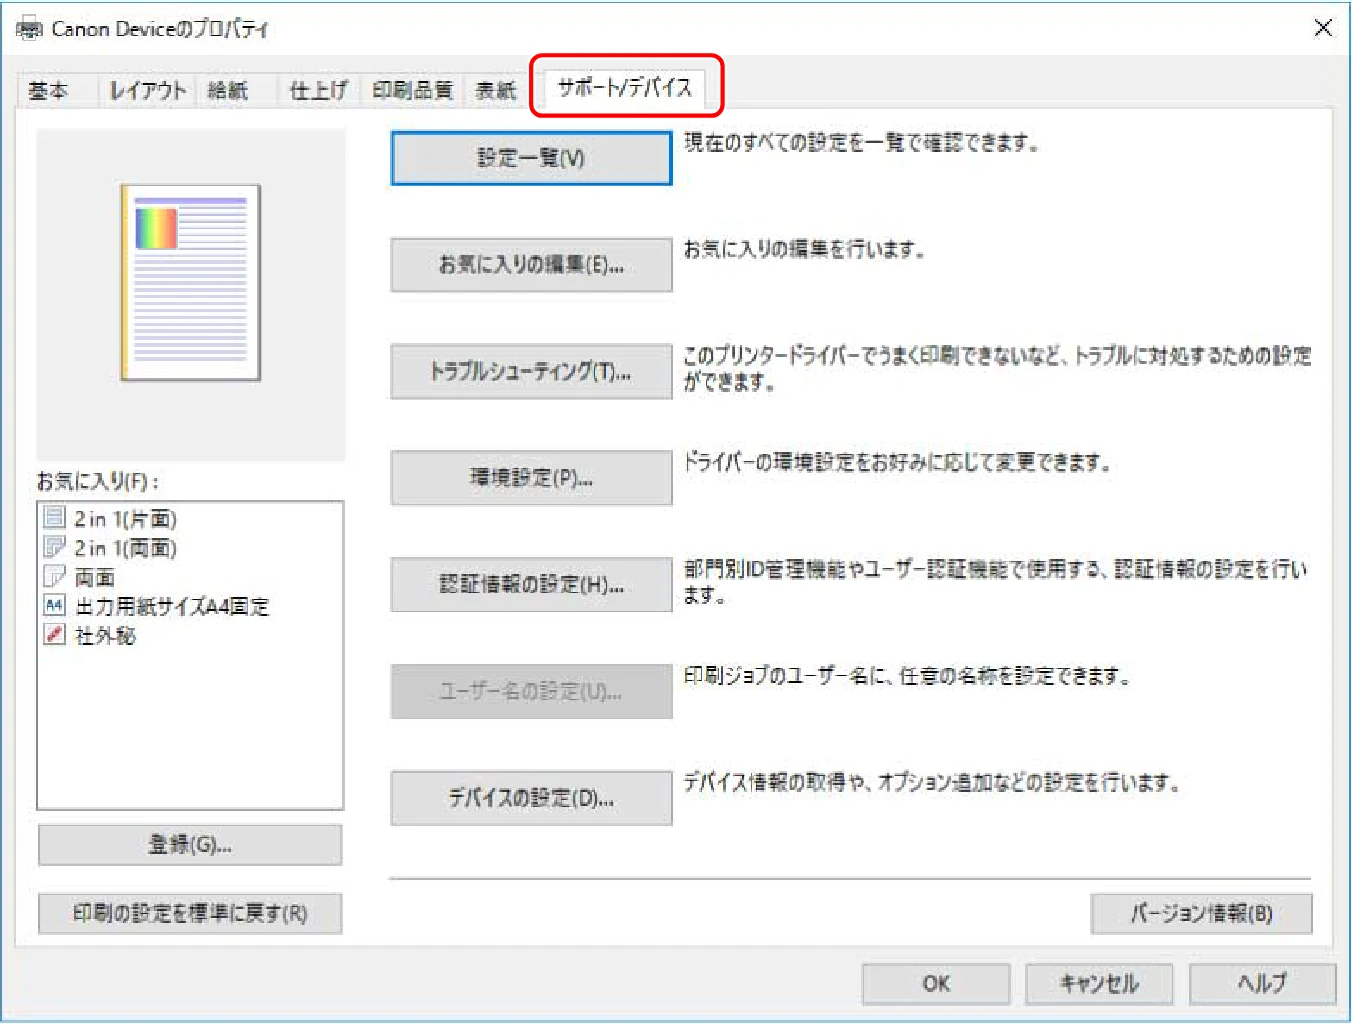The width and height of the screenshot is (1352, 1024).
Task: Open お気に入りの編集(E) dialog
Action: (x=531, y=265)
